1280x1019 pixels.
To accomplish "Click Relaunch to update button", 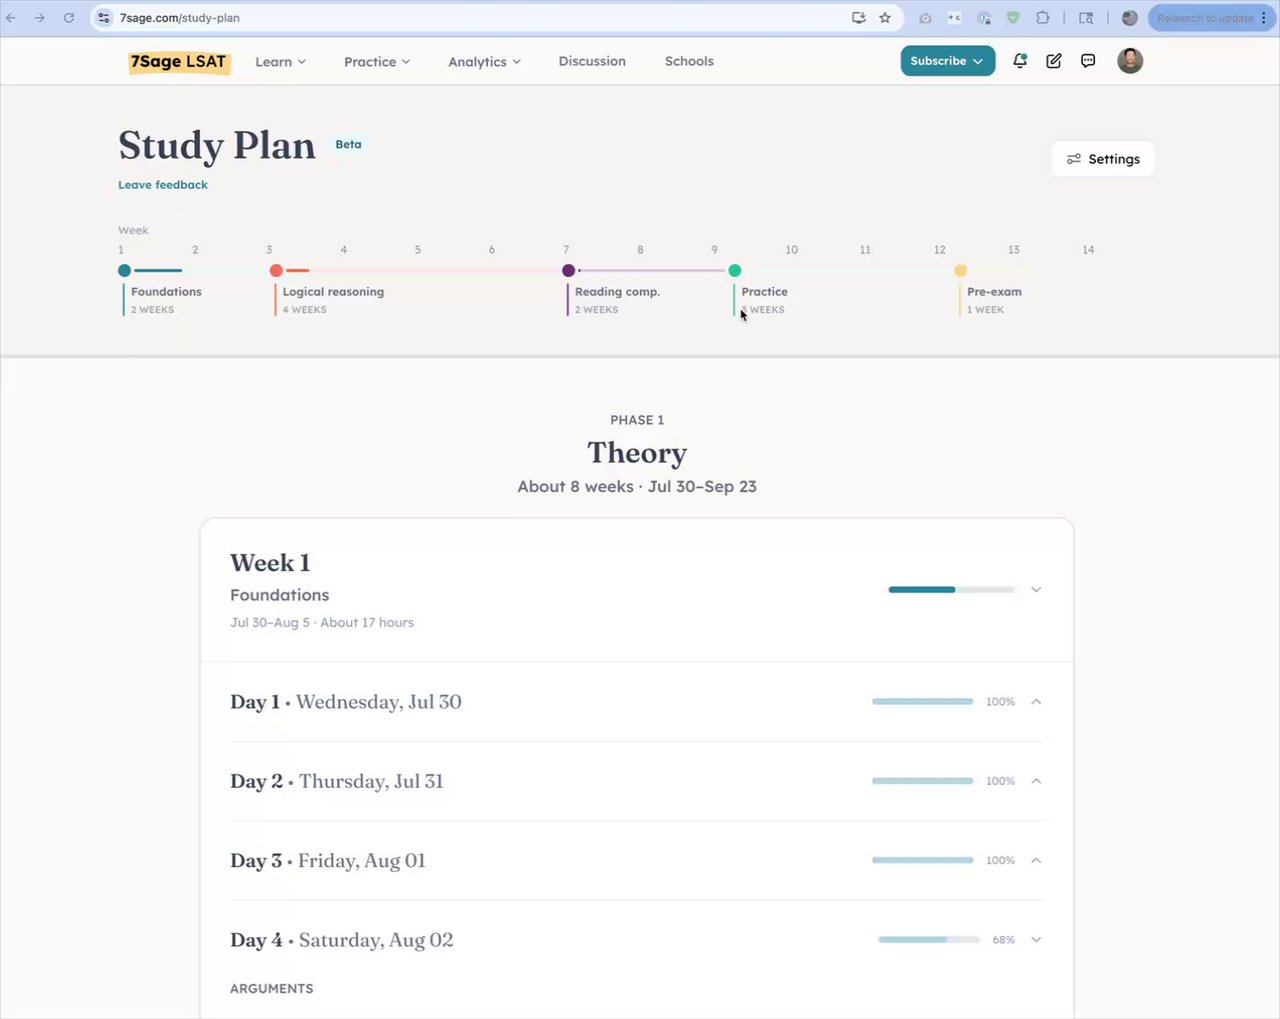I will click(1211, 18).
